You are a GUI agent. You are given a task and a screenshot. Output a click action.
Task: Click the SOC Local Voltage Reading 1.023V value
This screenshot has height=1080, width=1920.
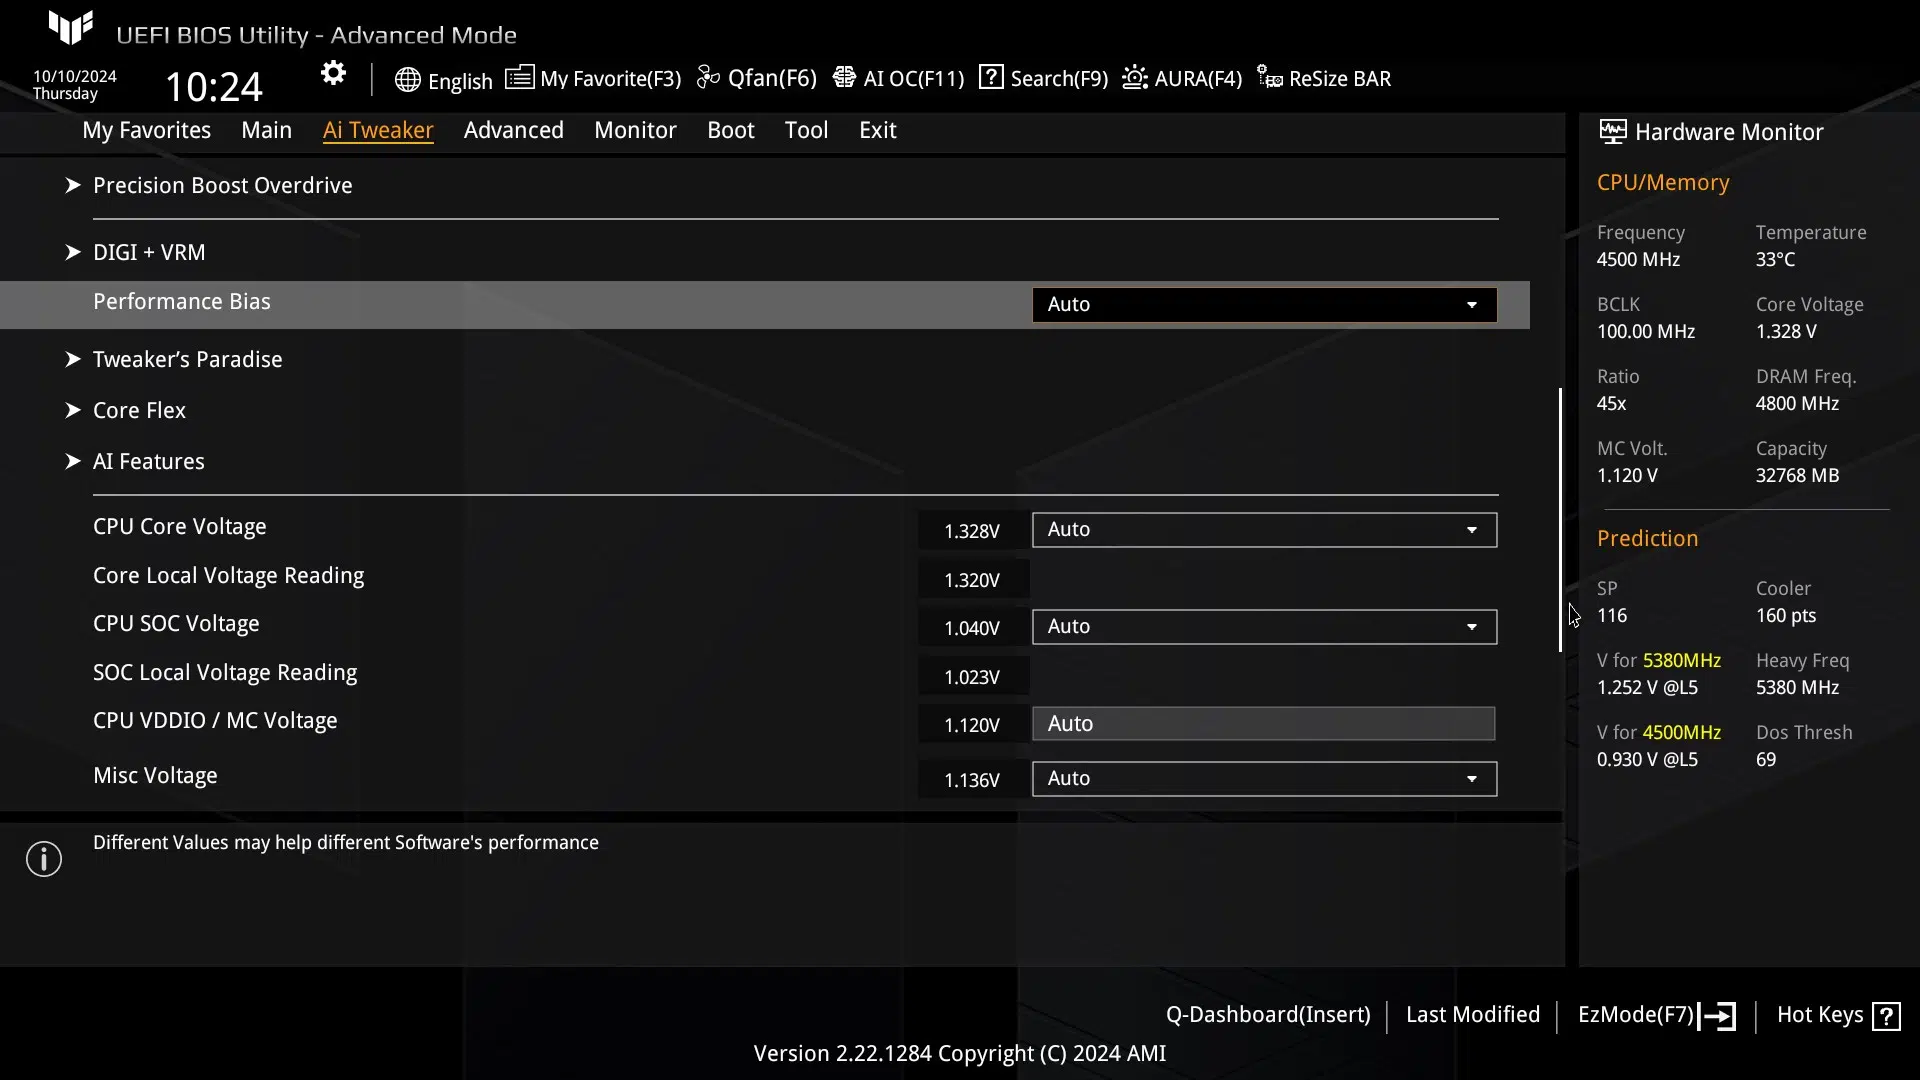click(x=972, y=677)
